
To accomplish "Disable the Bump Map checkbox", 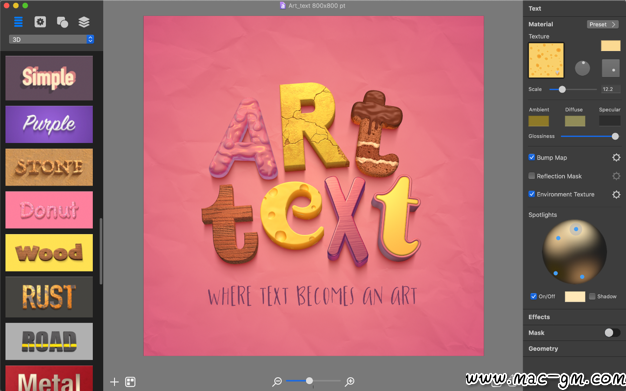I will pyautogui.click(x=531, y=157).
